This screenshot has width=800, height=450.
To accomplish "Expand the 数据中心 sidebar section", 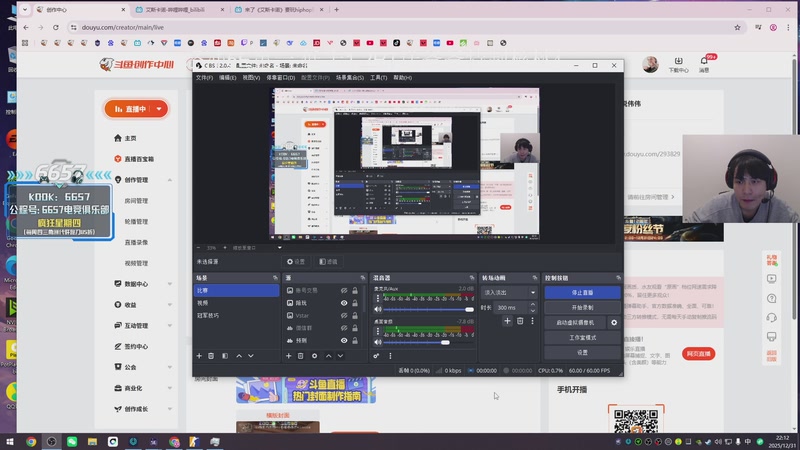I will (170, 284).
